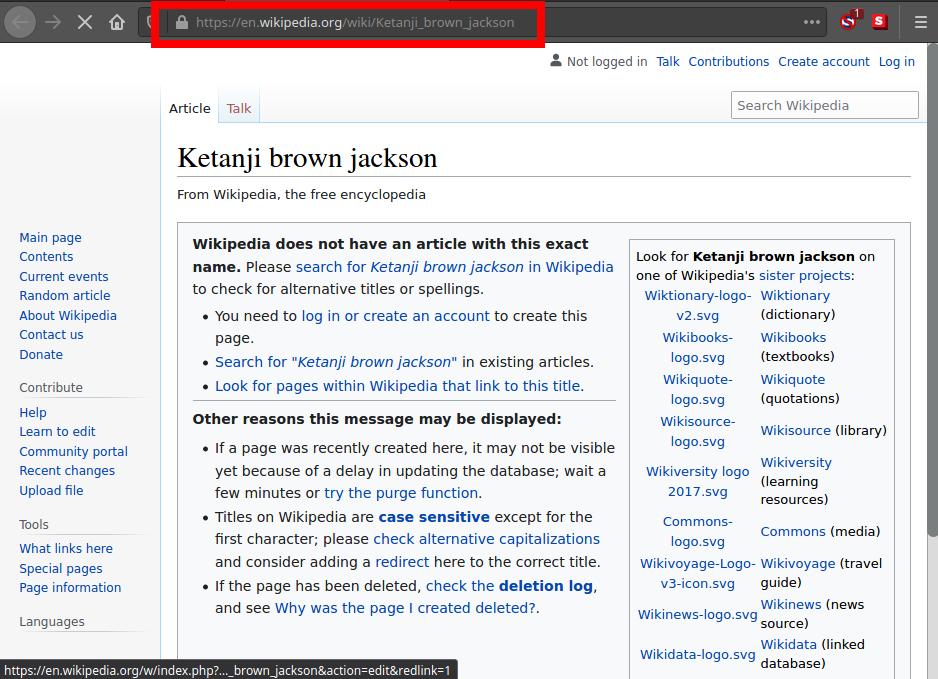Click the Log in link at top right

coord(897,62)
